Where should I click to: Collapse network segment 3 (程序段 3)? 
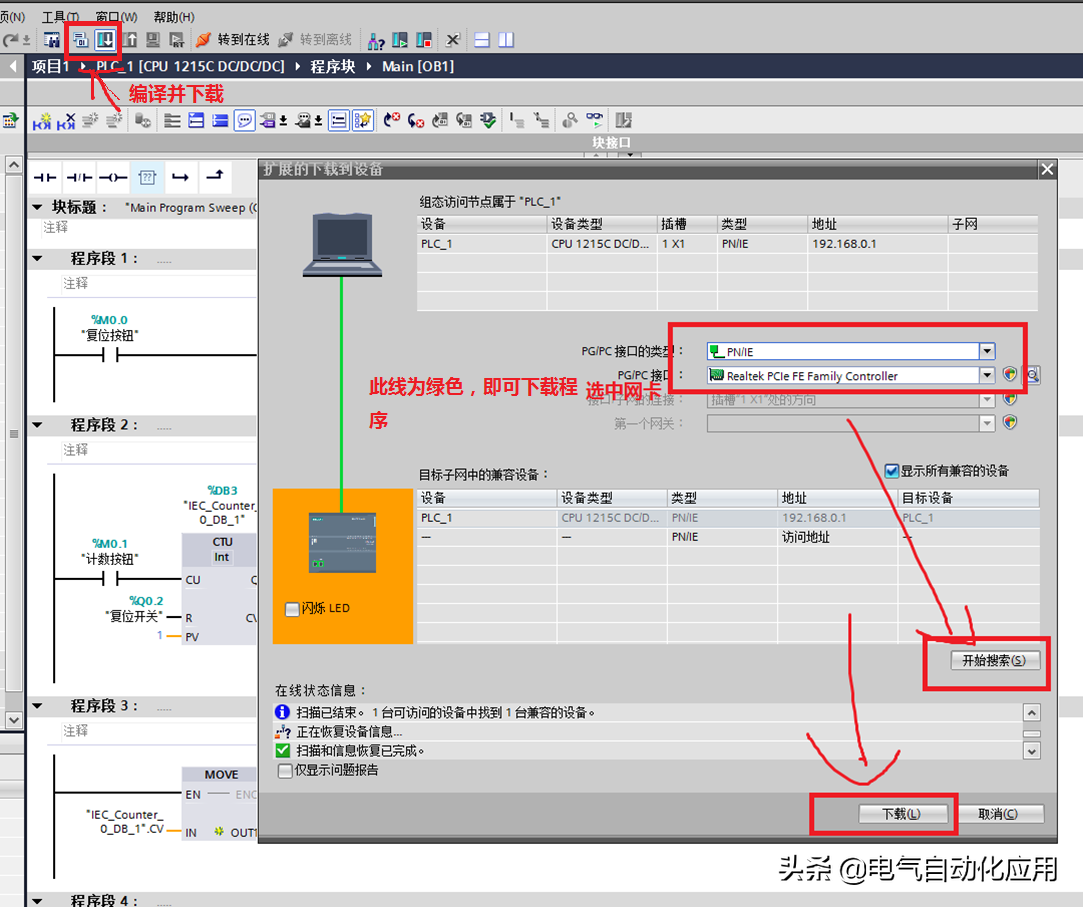point(37,706)
